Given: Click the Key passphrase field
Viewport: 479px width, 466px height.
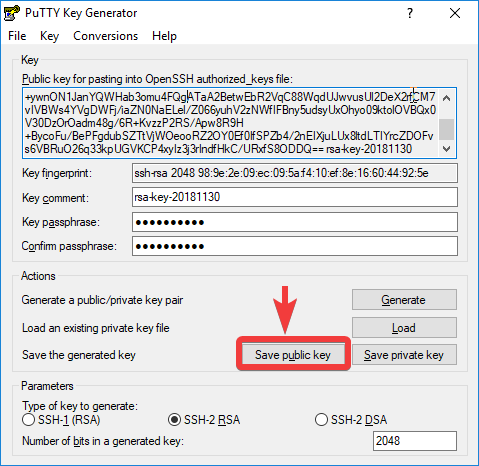Looking at the screenshot, I should pos(295,222).
